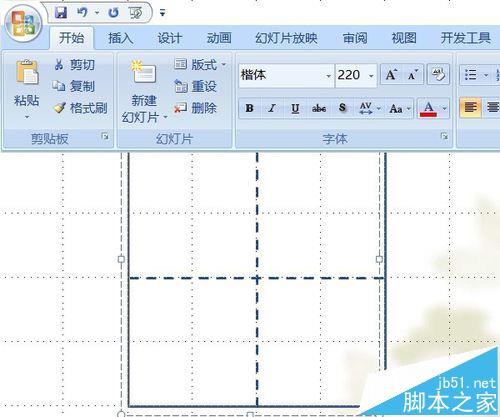The height and width of the screenshot is (417, 500).
Task: Redo the last action
Action: 113,13
